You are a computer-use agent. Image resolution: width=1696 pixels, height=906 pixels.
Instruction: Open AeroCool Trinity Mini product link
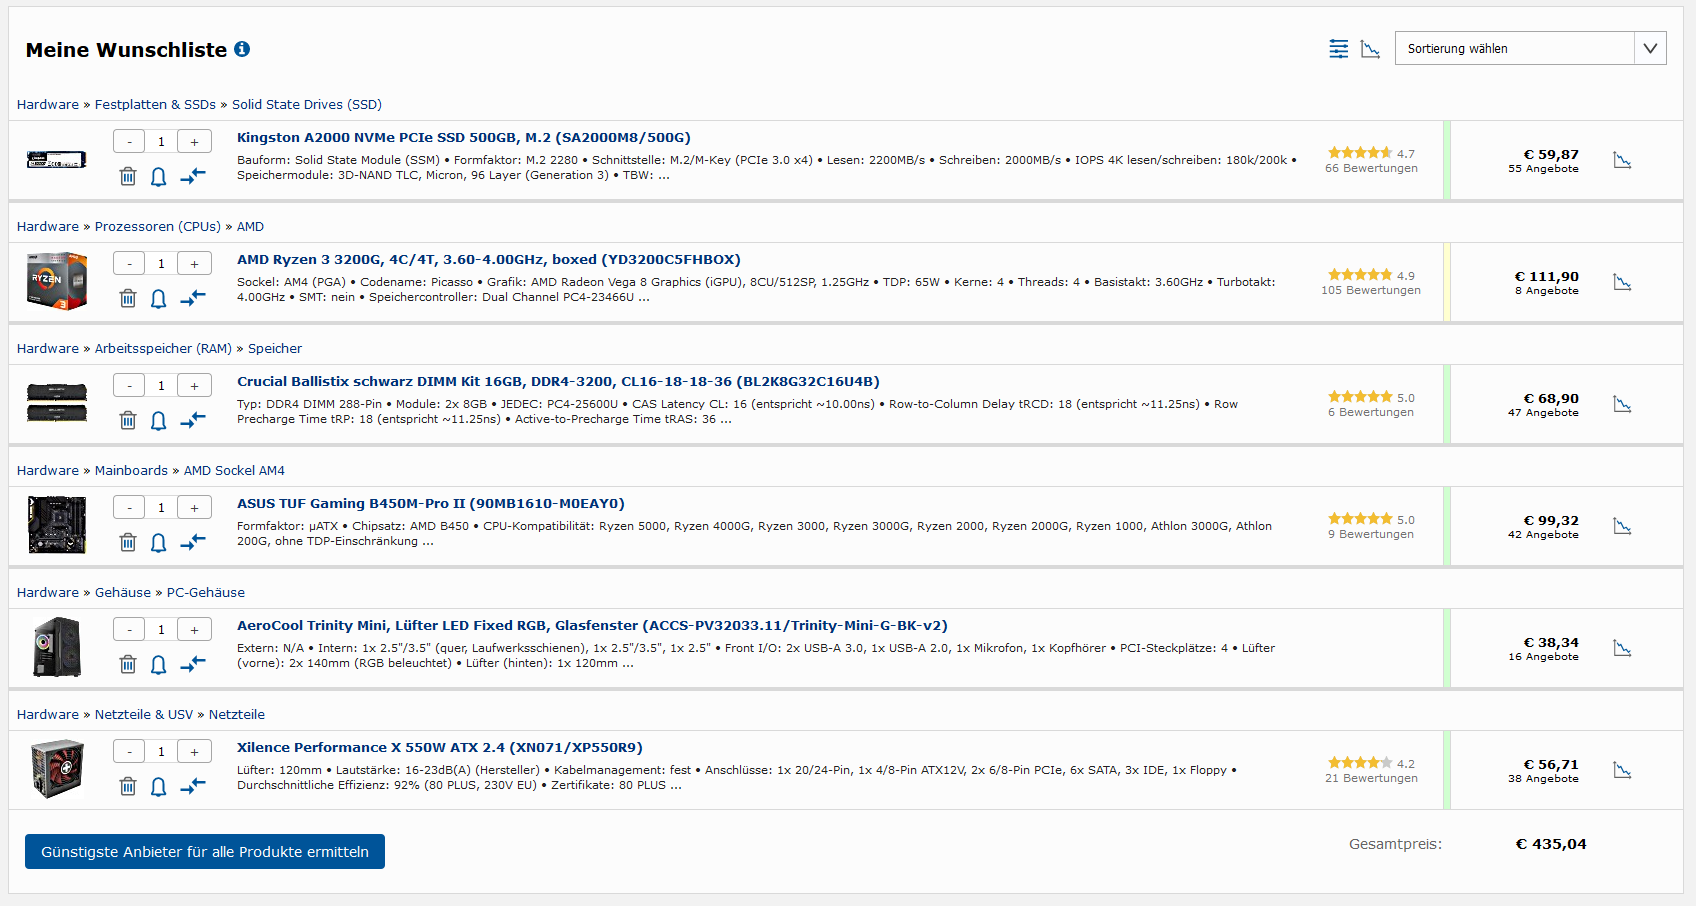coord(592,626)
